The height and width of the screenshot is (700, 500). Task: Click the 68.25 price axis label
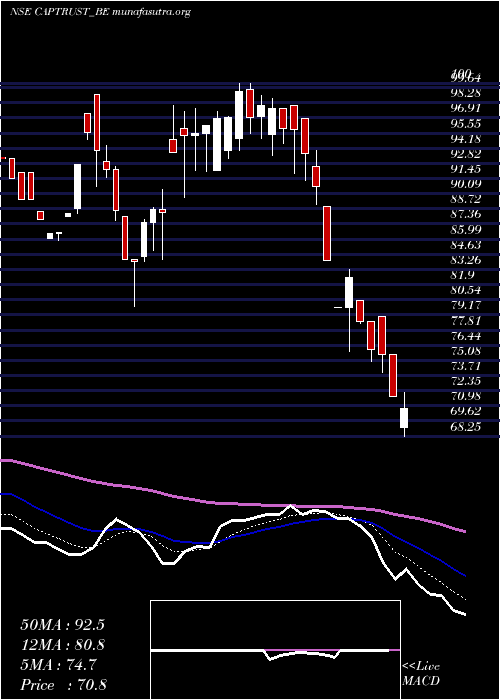point(466,427)
